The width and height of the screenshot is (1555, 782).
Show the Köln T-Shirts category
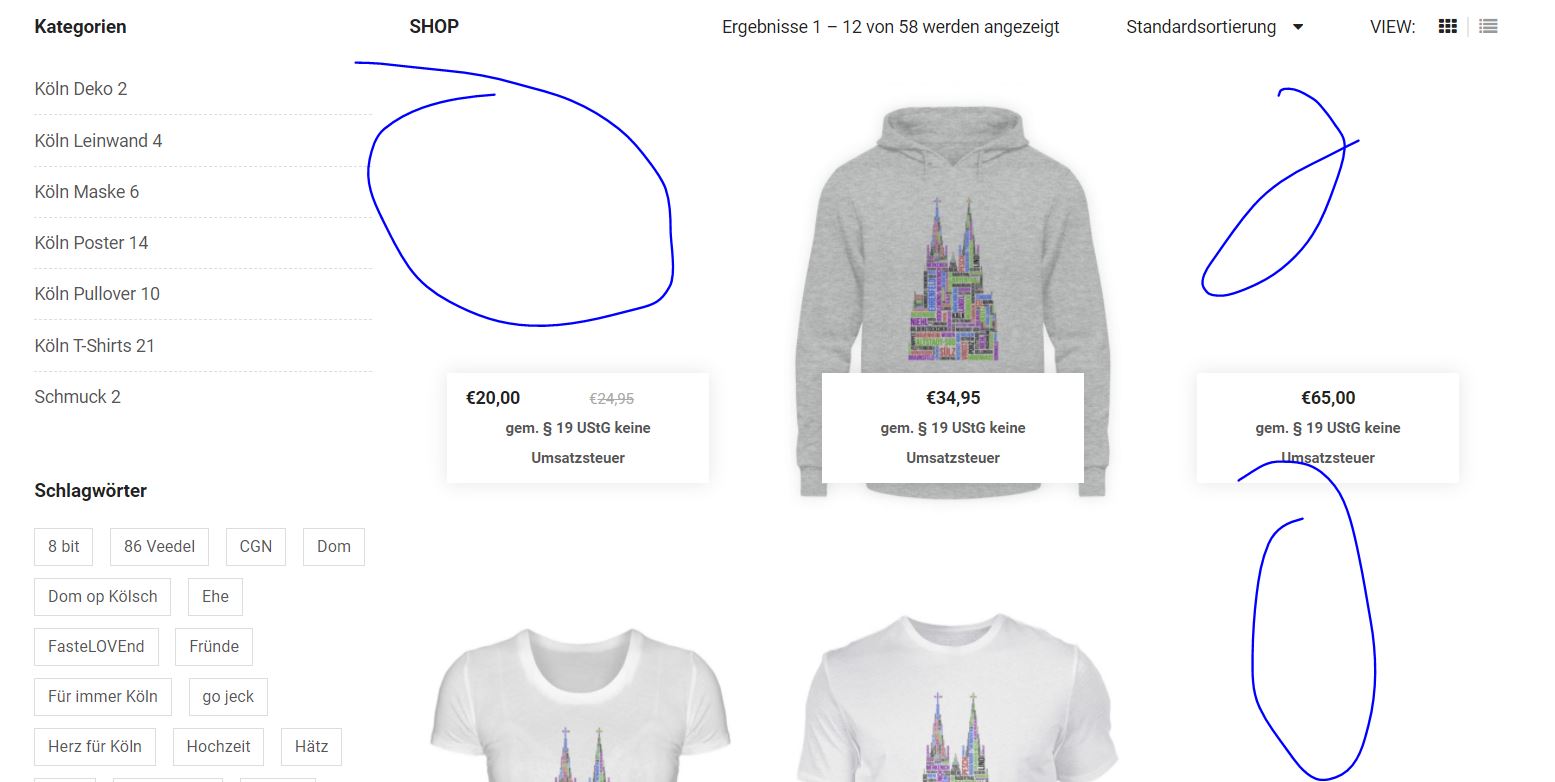pyautogui.click(x=95, y=346)
